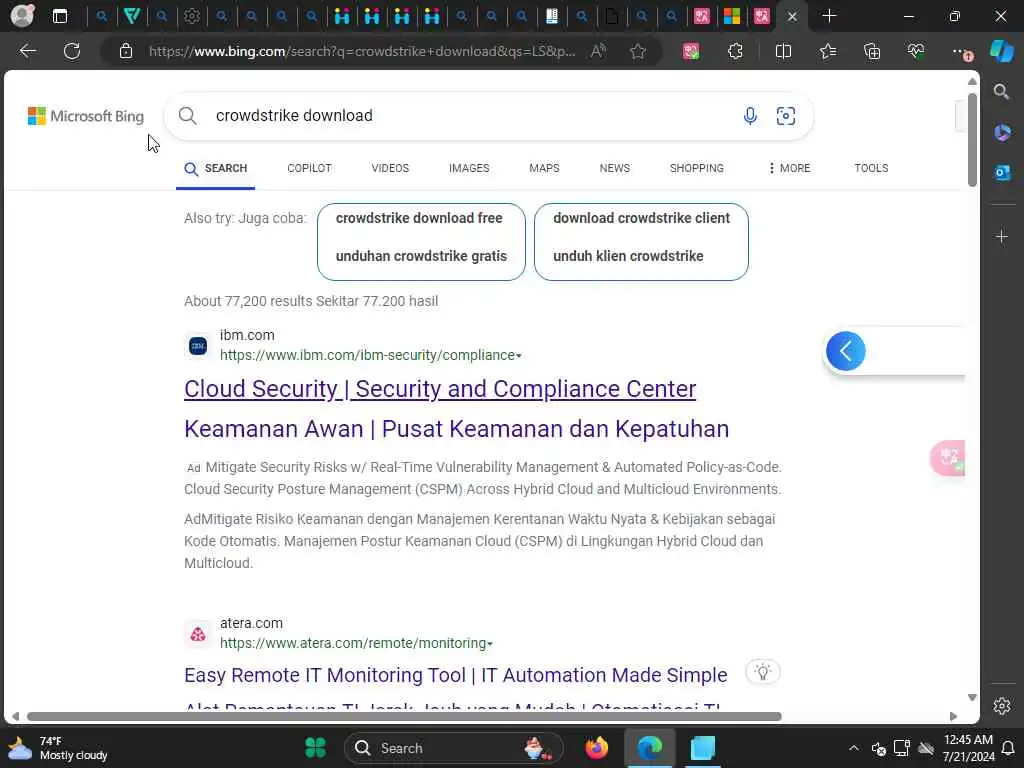Image resolution: width=1024 pixels, height=768 pixels.
Task: Open sidebar search icon
Action: pyautogui.click(x=1002, y=92)
